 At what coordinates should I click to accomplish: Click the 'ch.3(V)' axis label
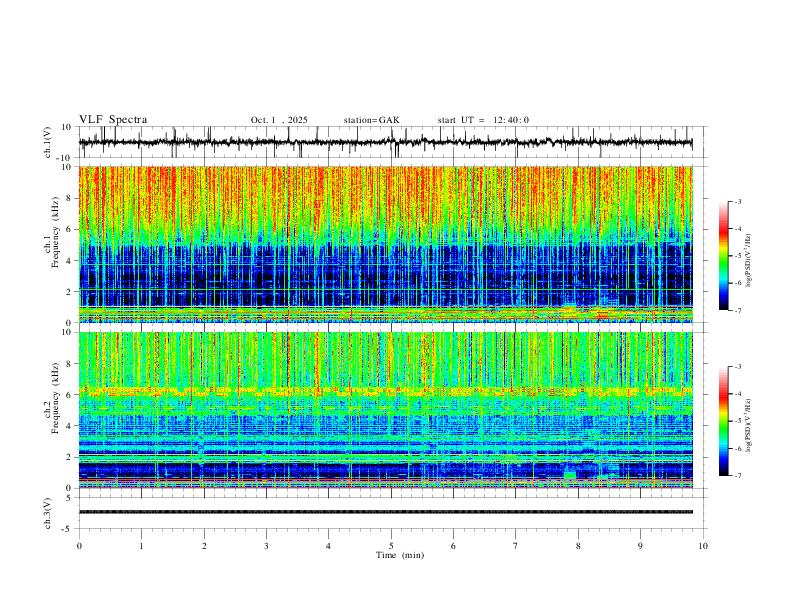click(48, 513)
